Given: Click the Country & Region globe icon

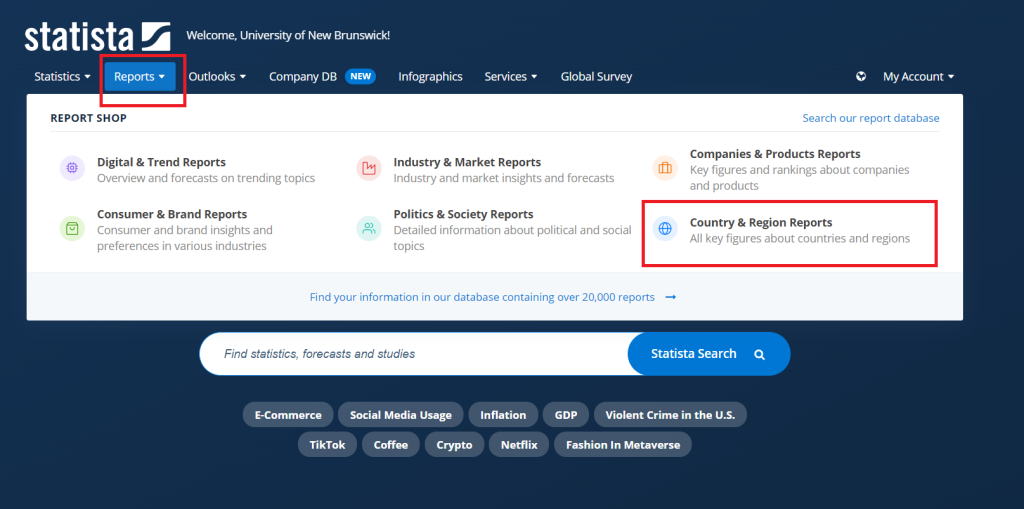Looking at the screenshot, I should 665,228.
